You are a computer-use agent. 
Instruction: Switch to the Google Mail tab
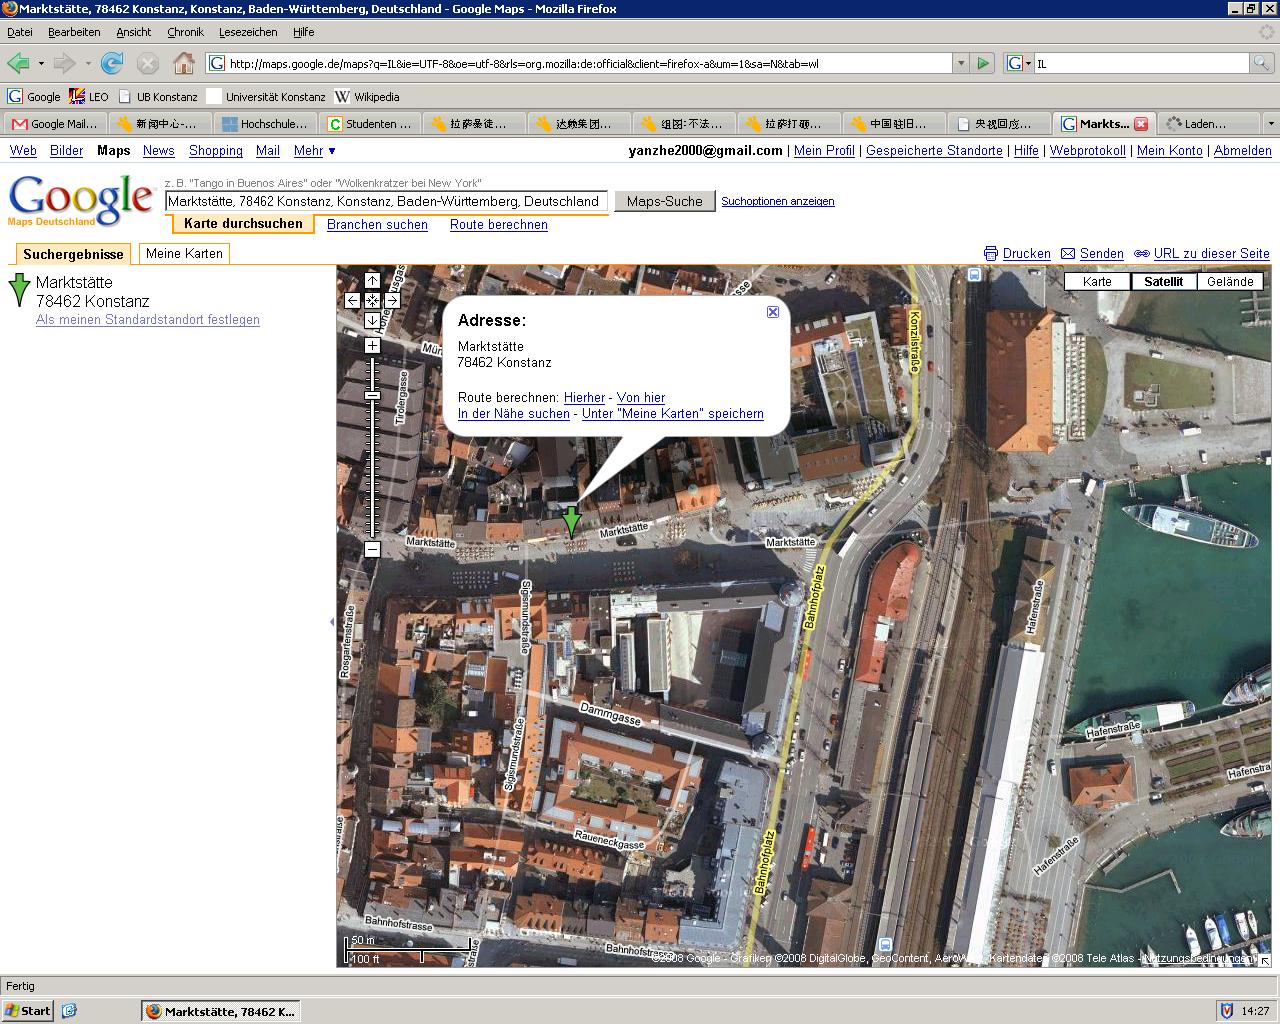tap(55, 124)
